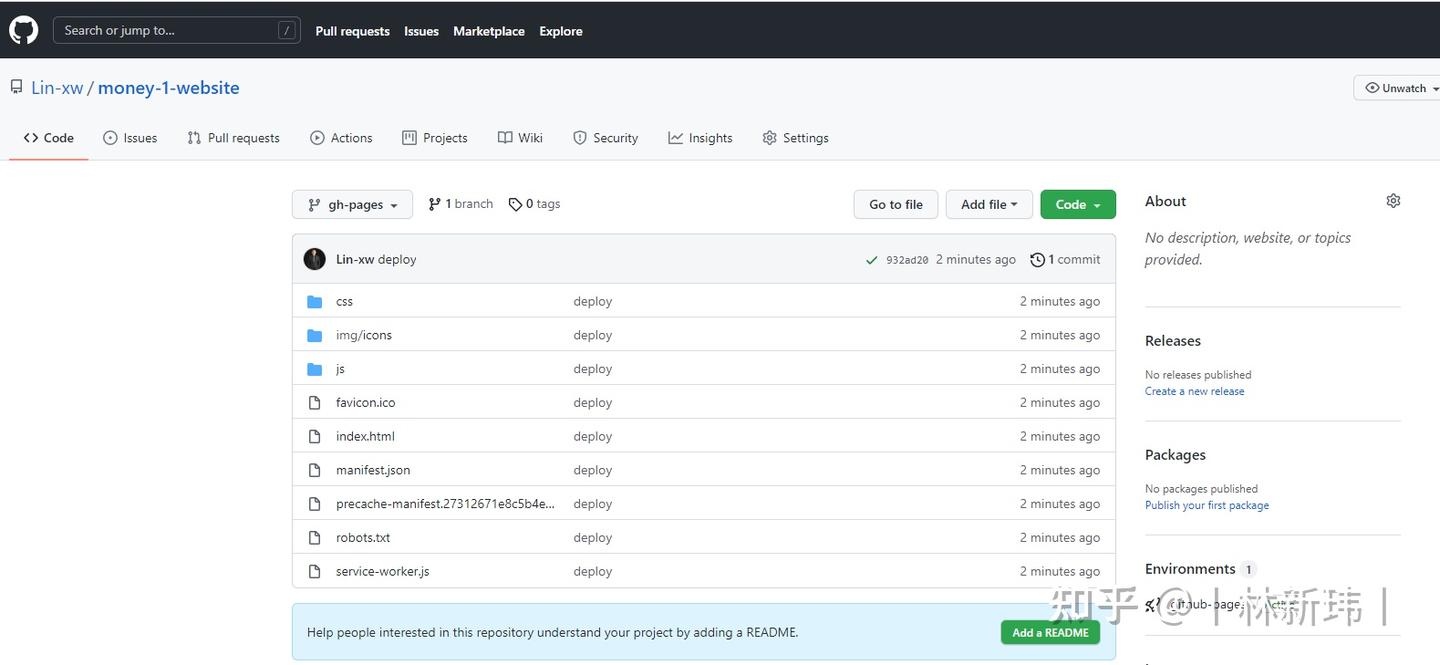Open the 1 branch link

[460, 204]
